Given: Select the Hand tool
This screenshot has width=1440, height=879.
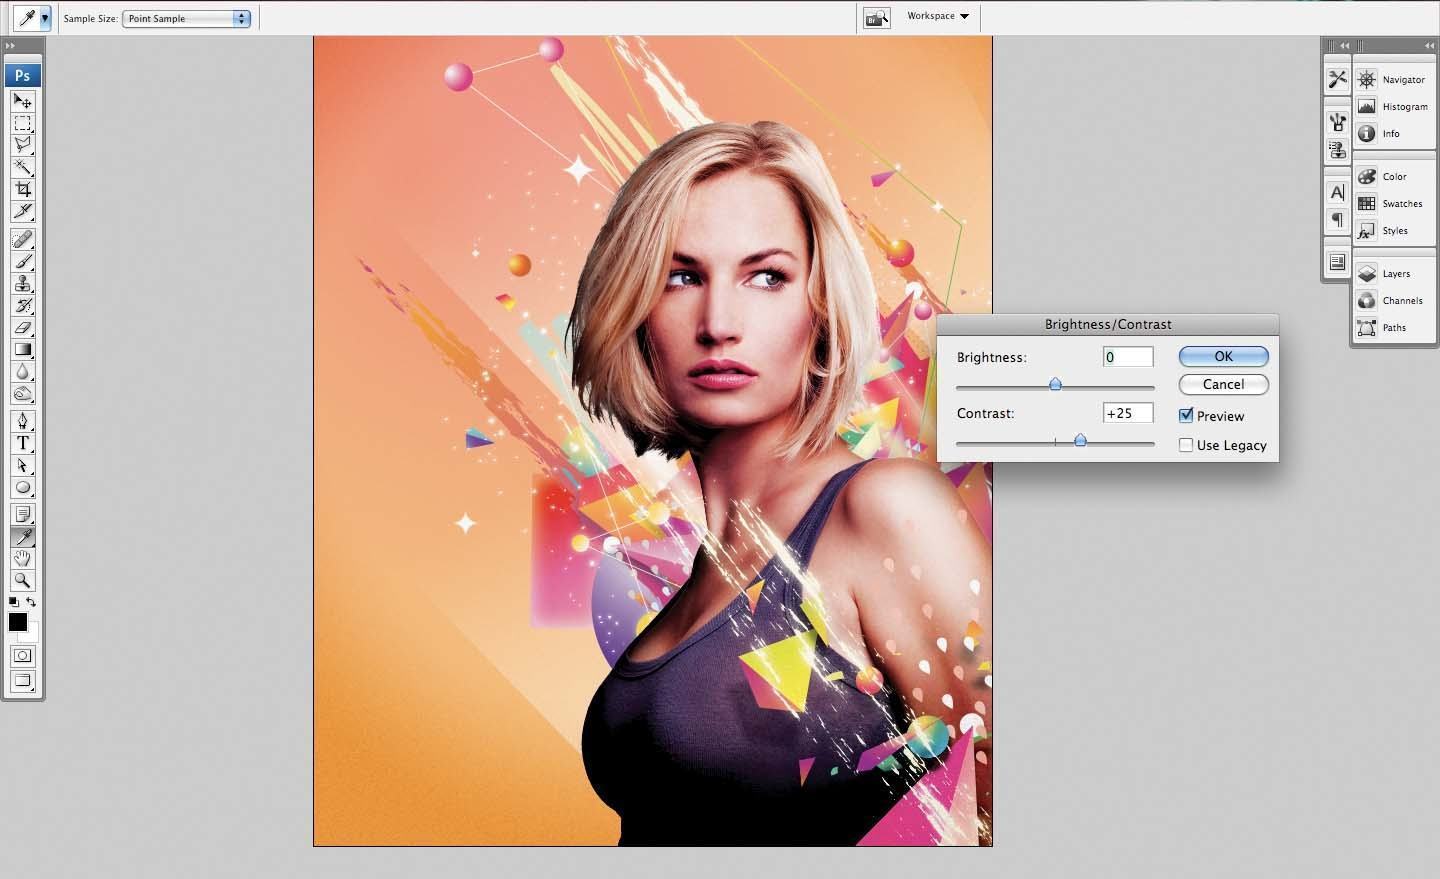Looking at the screenshot, I should pyautogui.click(x=22, y=558).
